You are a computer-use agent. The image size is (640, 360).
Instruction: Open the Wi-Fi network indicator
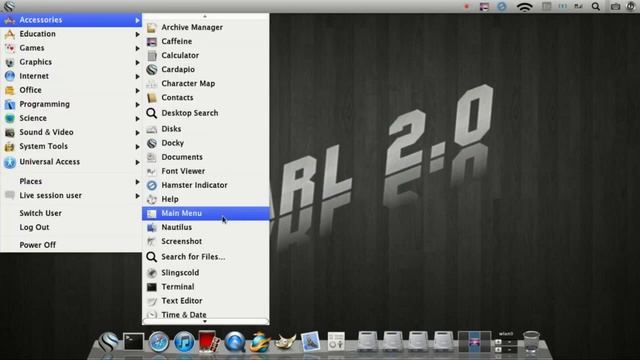coord(524,7)
